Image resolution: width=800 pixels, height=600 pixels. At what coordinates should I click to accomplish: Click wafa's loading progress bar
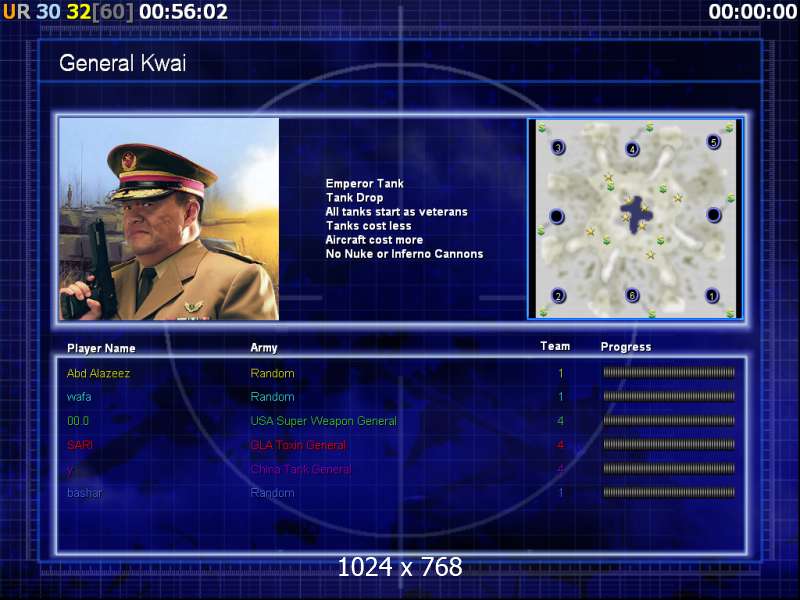[x=669, y=396]
